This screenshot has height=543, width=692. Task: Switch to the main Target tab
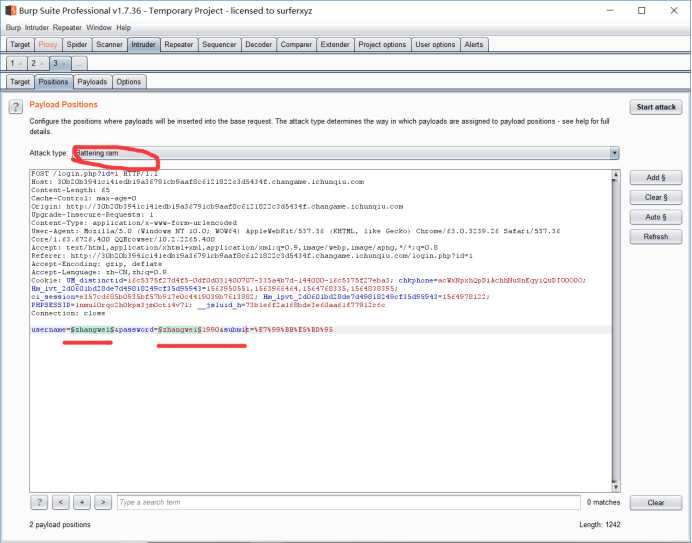[x=20, y=45]
